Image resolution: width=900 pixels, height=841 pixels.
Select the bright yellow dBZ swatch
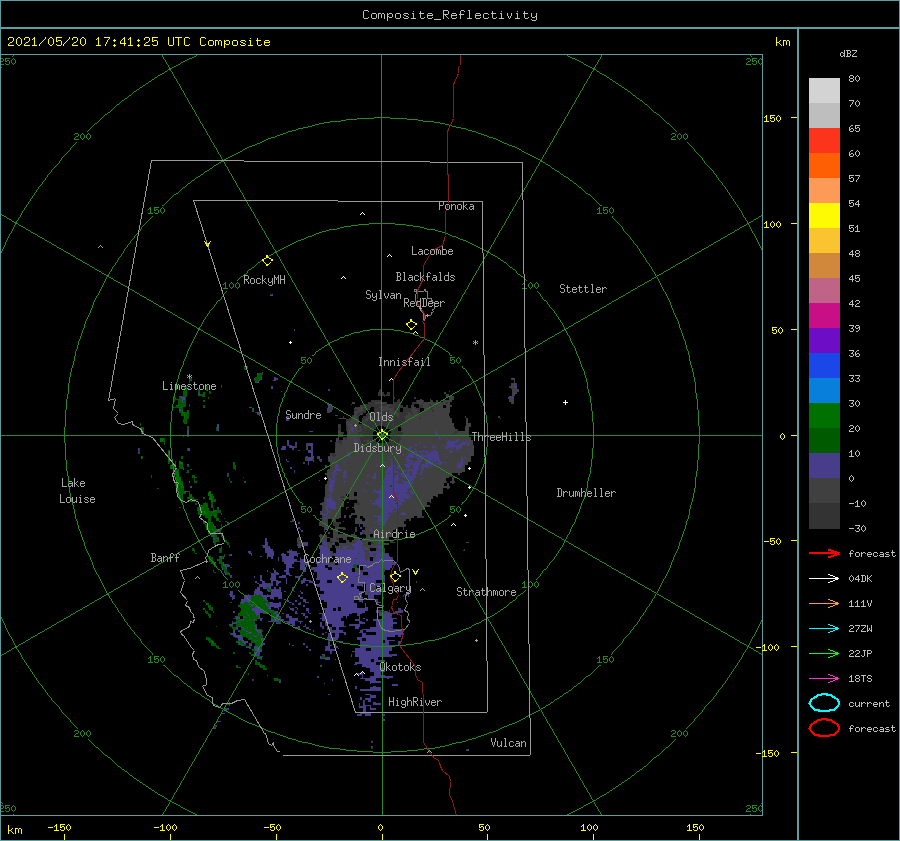[824, 216]
